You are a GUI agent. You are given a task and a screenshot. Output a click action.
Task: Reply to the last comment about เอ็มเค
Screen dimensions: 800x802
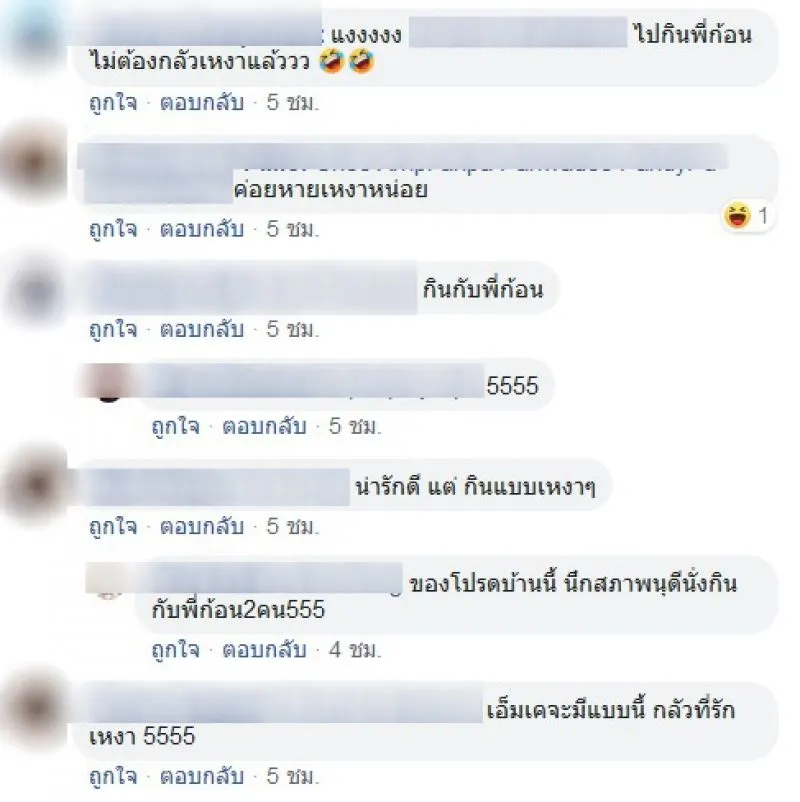[x=202, y=776]
